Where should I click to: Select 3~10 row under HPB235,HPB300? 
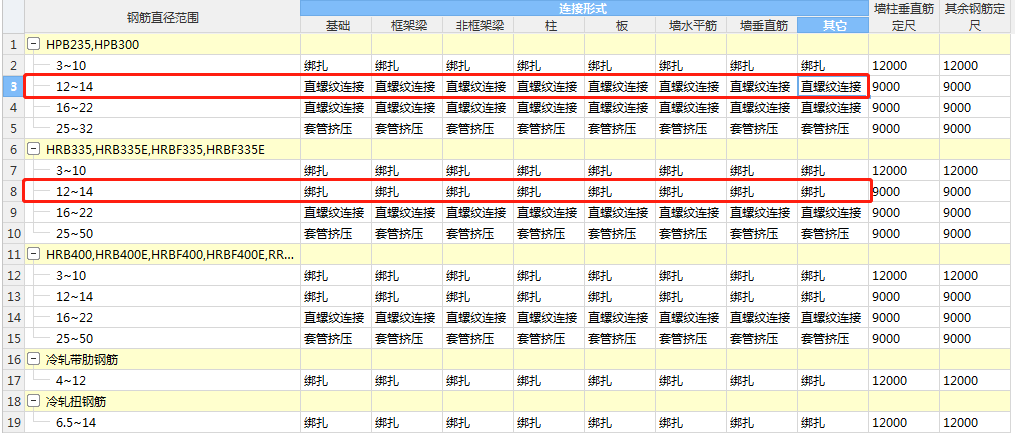(162, 66)
